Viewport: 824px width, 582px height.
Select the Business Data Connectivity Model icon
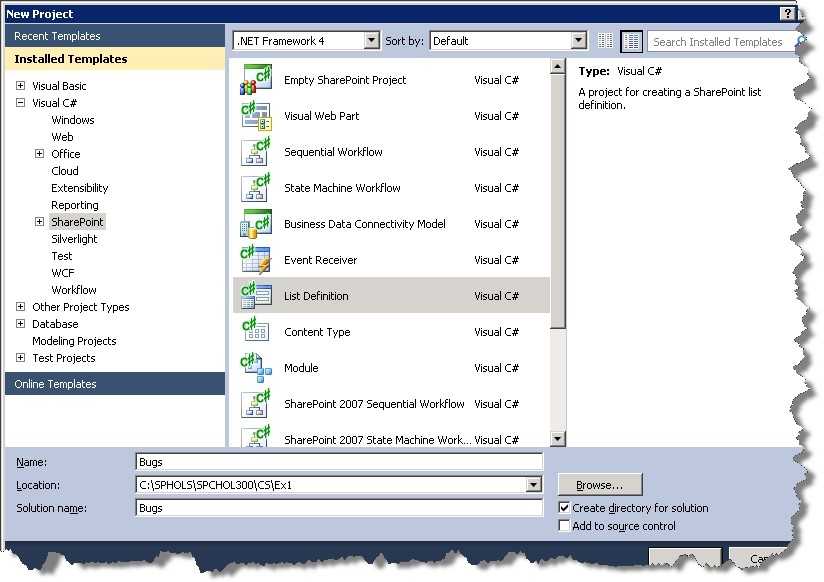[256, 224]
